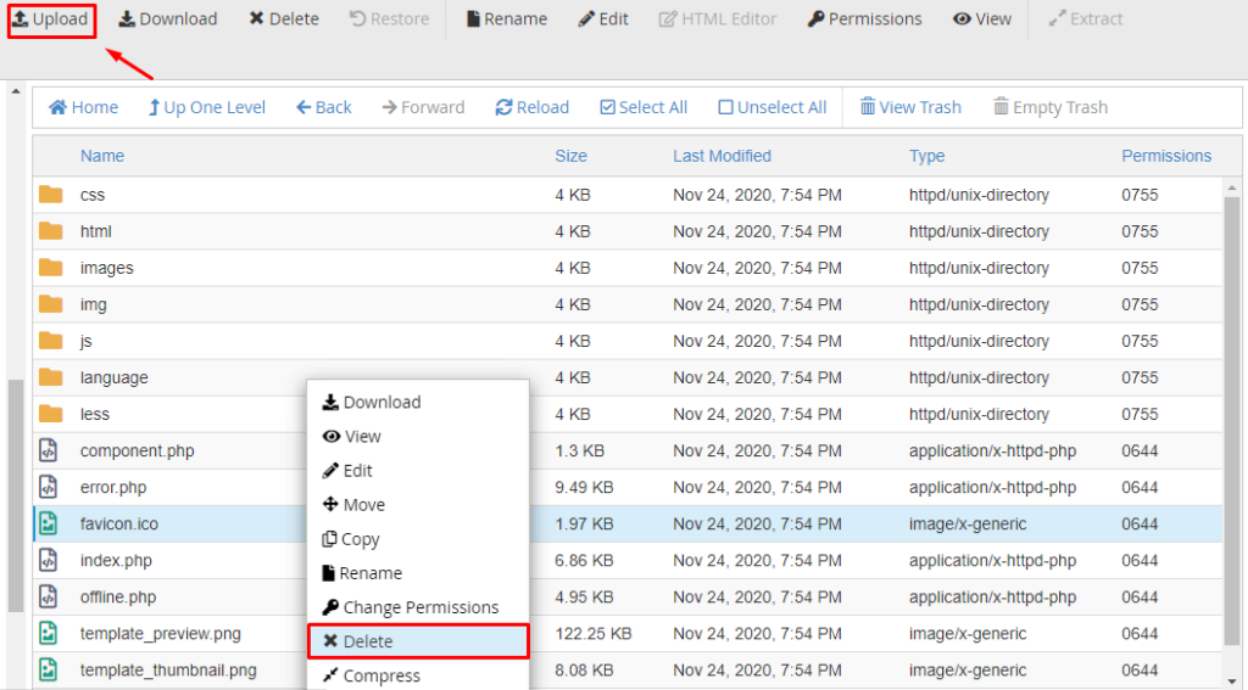Click Unselect All checkbox
Image resolution: width=1248 pixels, height=690 pixels.
pos(772,107)
